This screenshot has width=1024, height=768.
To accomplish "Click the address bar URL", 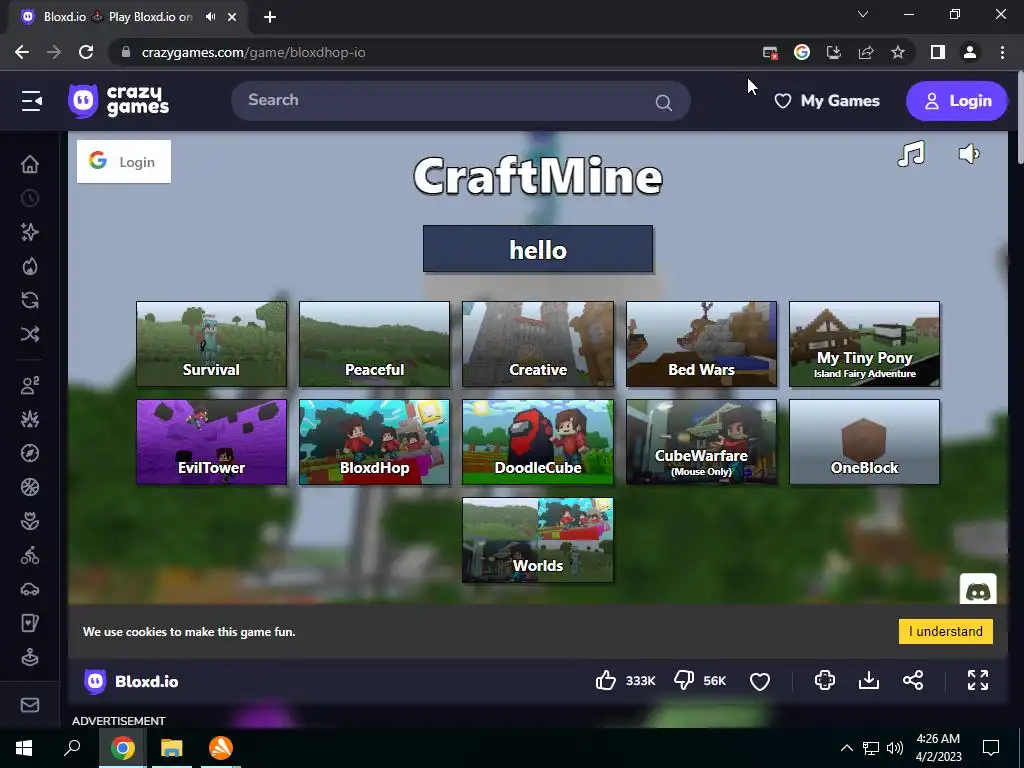I will click(x=253, y=52).
